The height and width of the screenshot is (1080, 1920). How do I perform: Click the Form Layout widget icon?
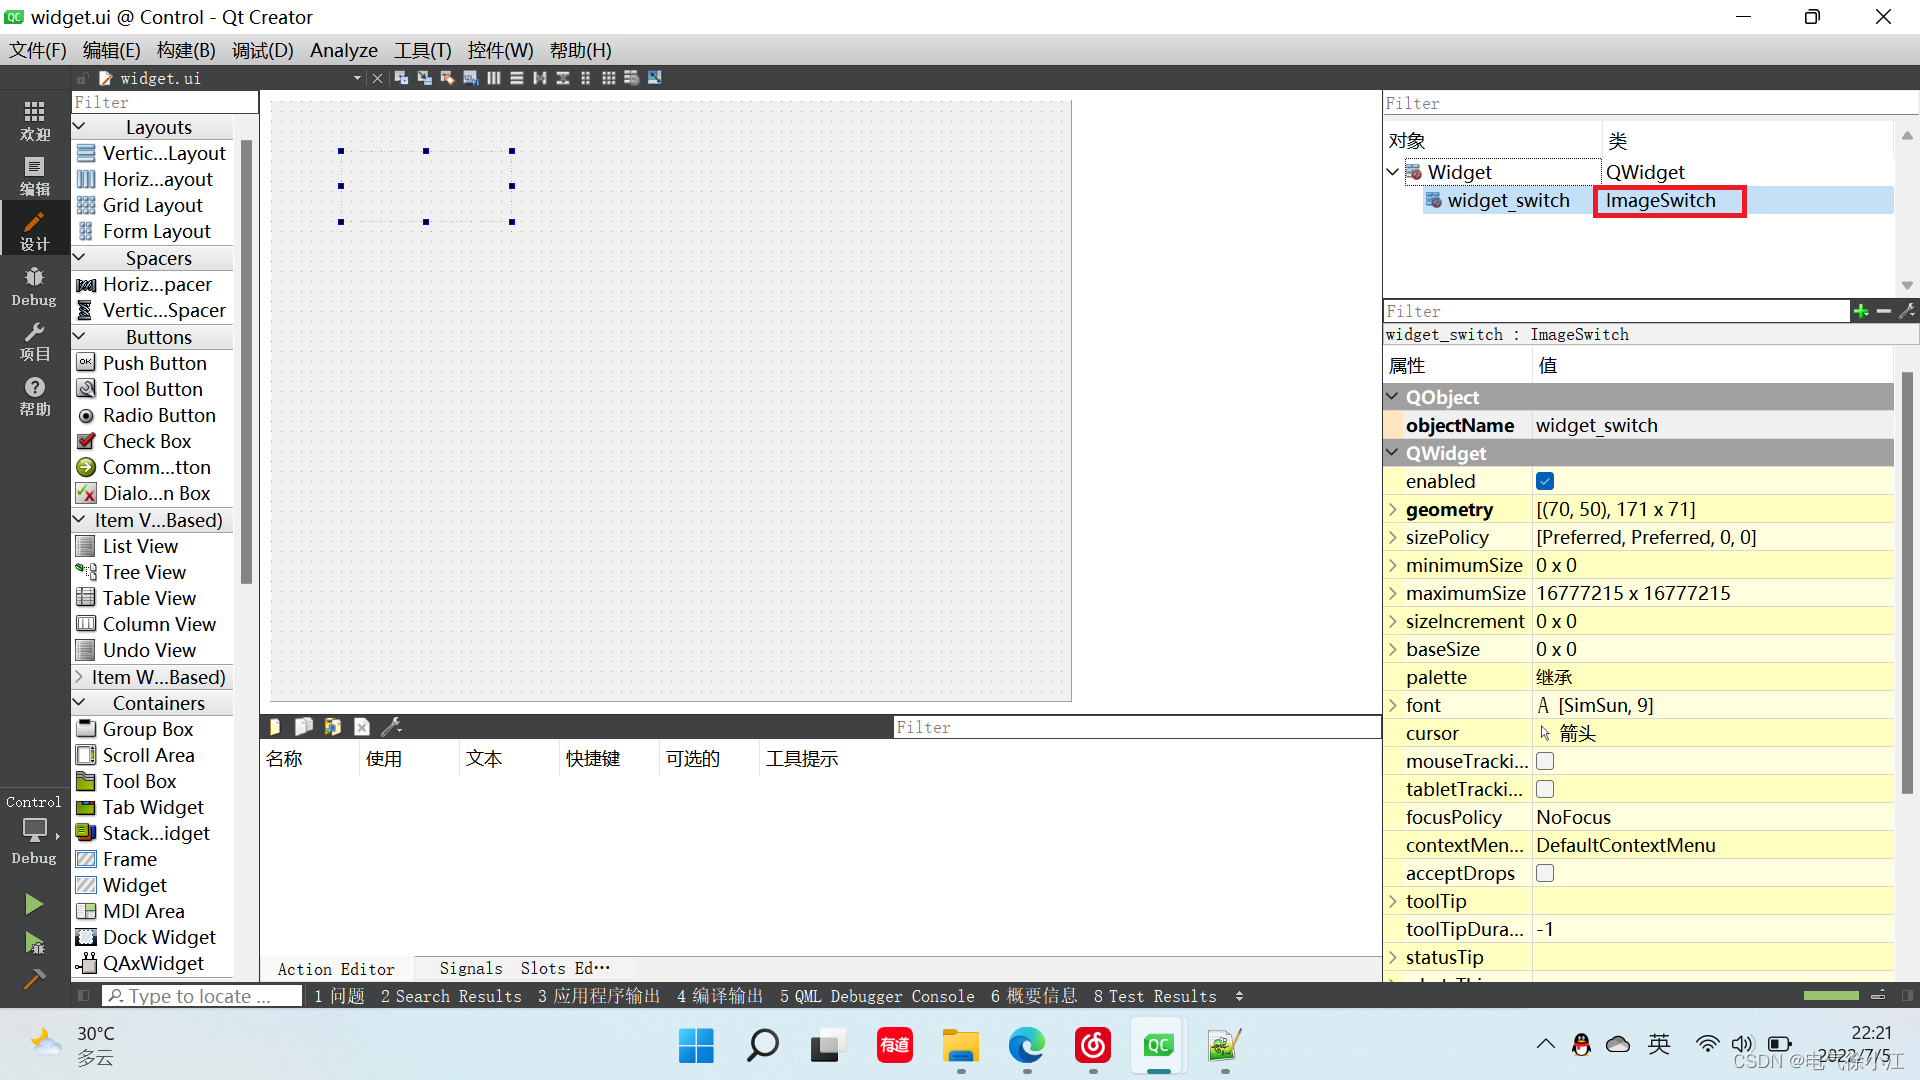[x=86, y=231]
